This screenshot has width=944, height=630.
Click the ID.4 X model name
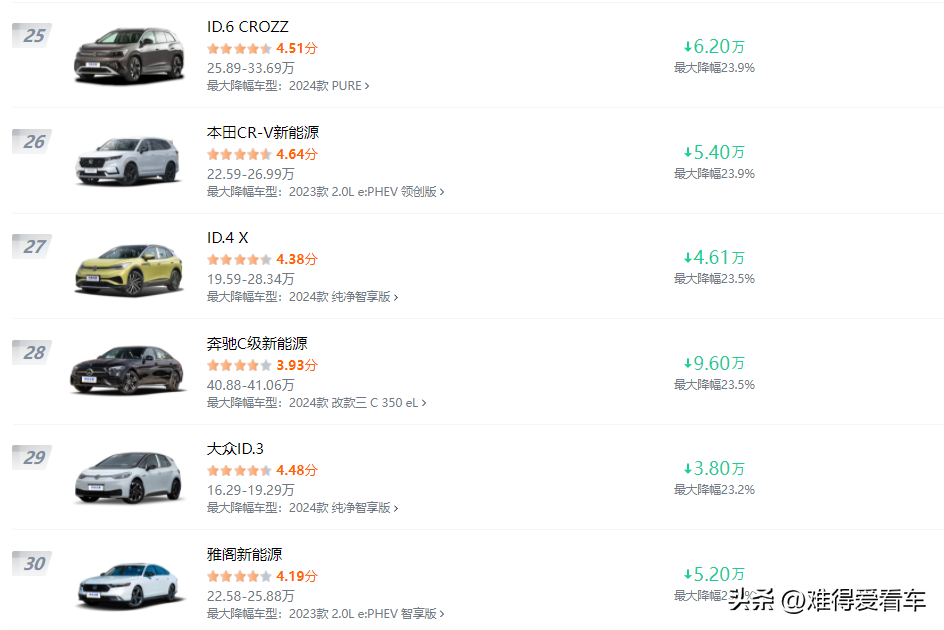(x=228, y=238)
